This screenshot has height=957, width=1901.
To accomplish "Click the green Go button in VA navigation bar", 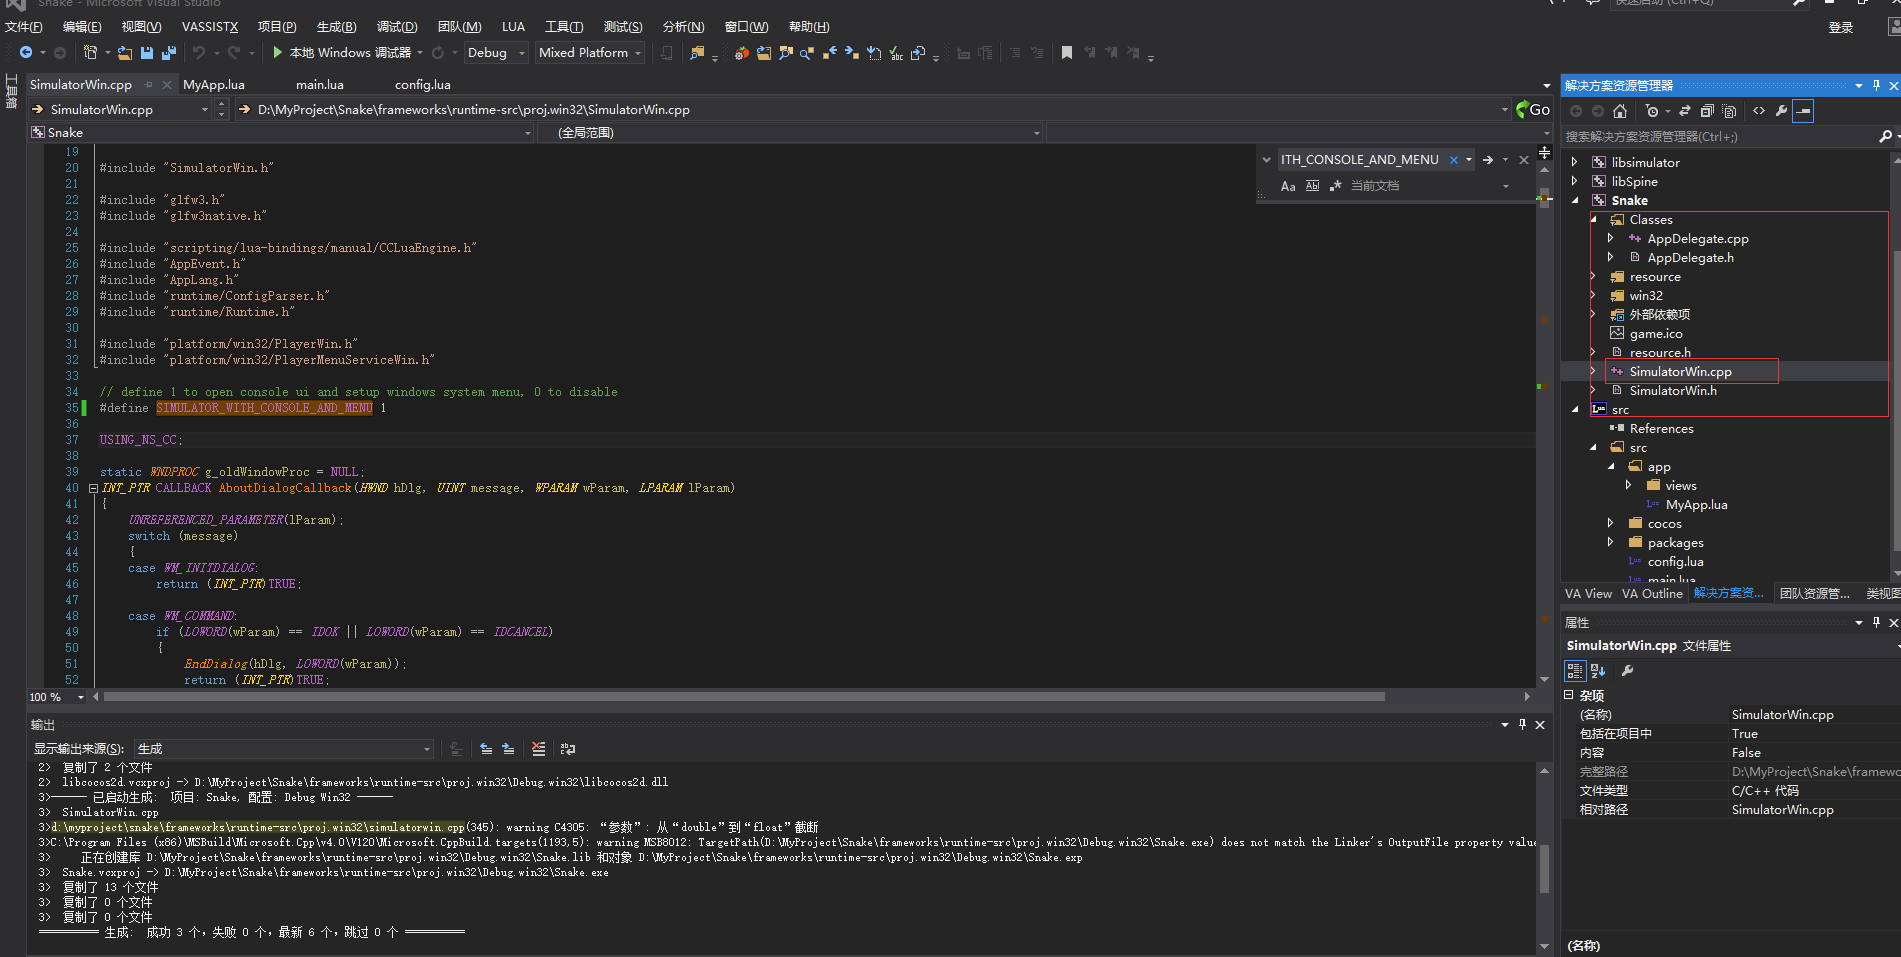I will pyautogui.click(x=1532, y=110).
